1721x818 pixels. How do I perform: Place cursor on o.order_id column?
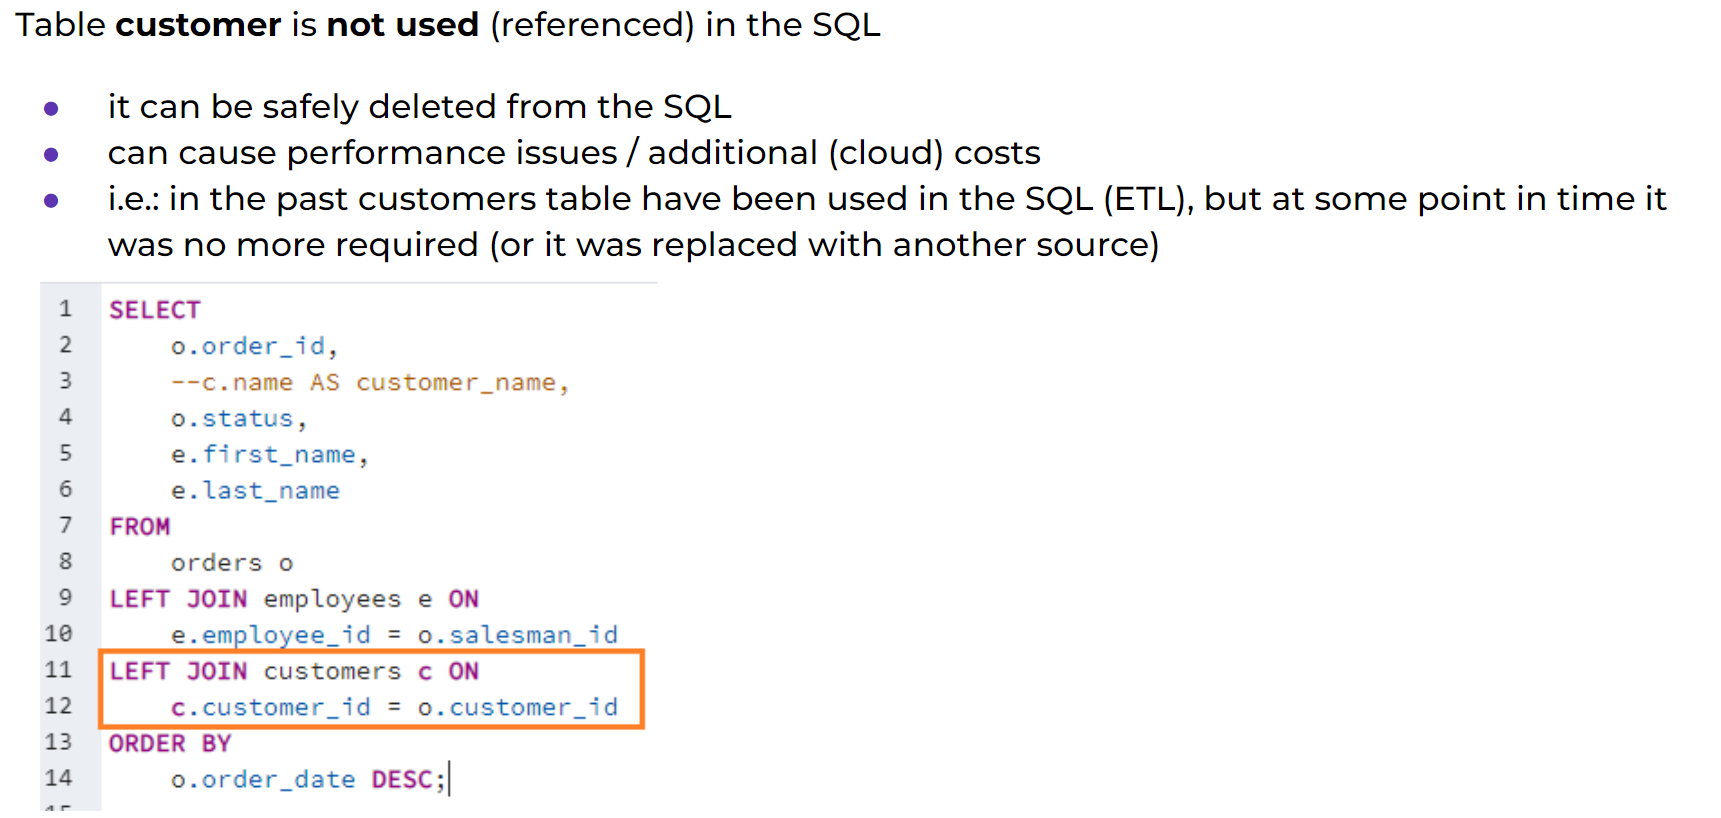tap(253, 347)
